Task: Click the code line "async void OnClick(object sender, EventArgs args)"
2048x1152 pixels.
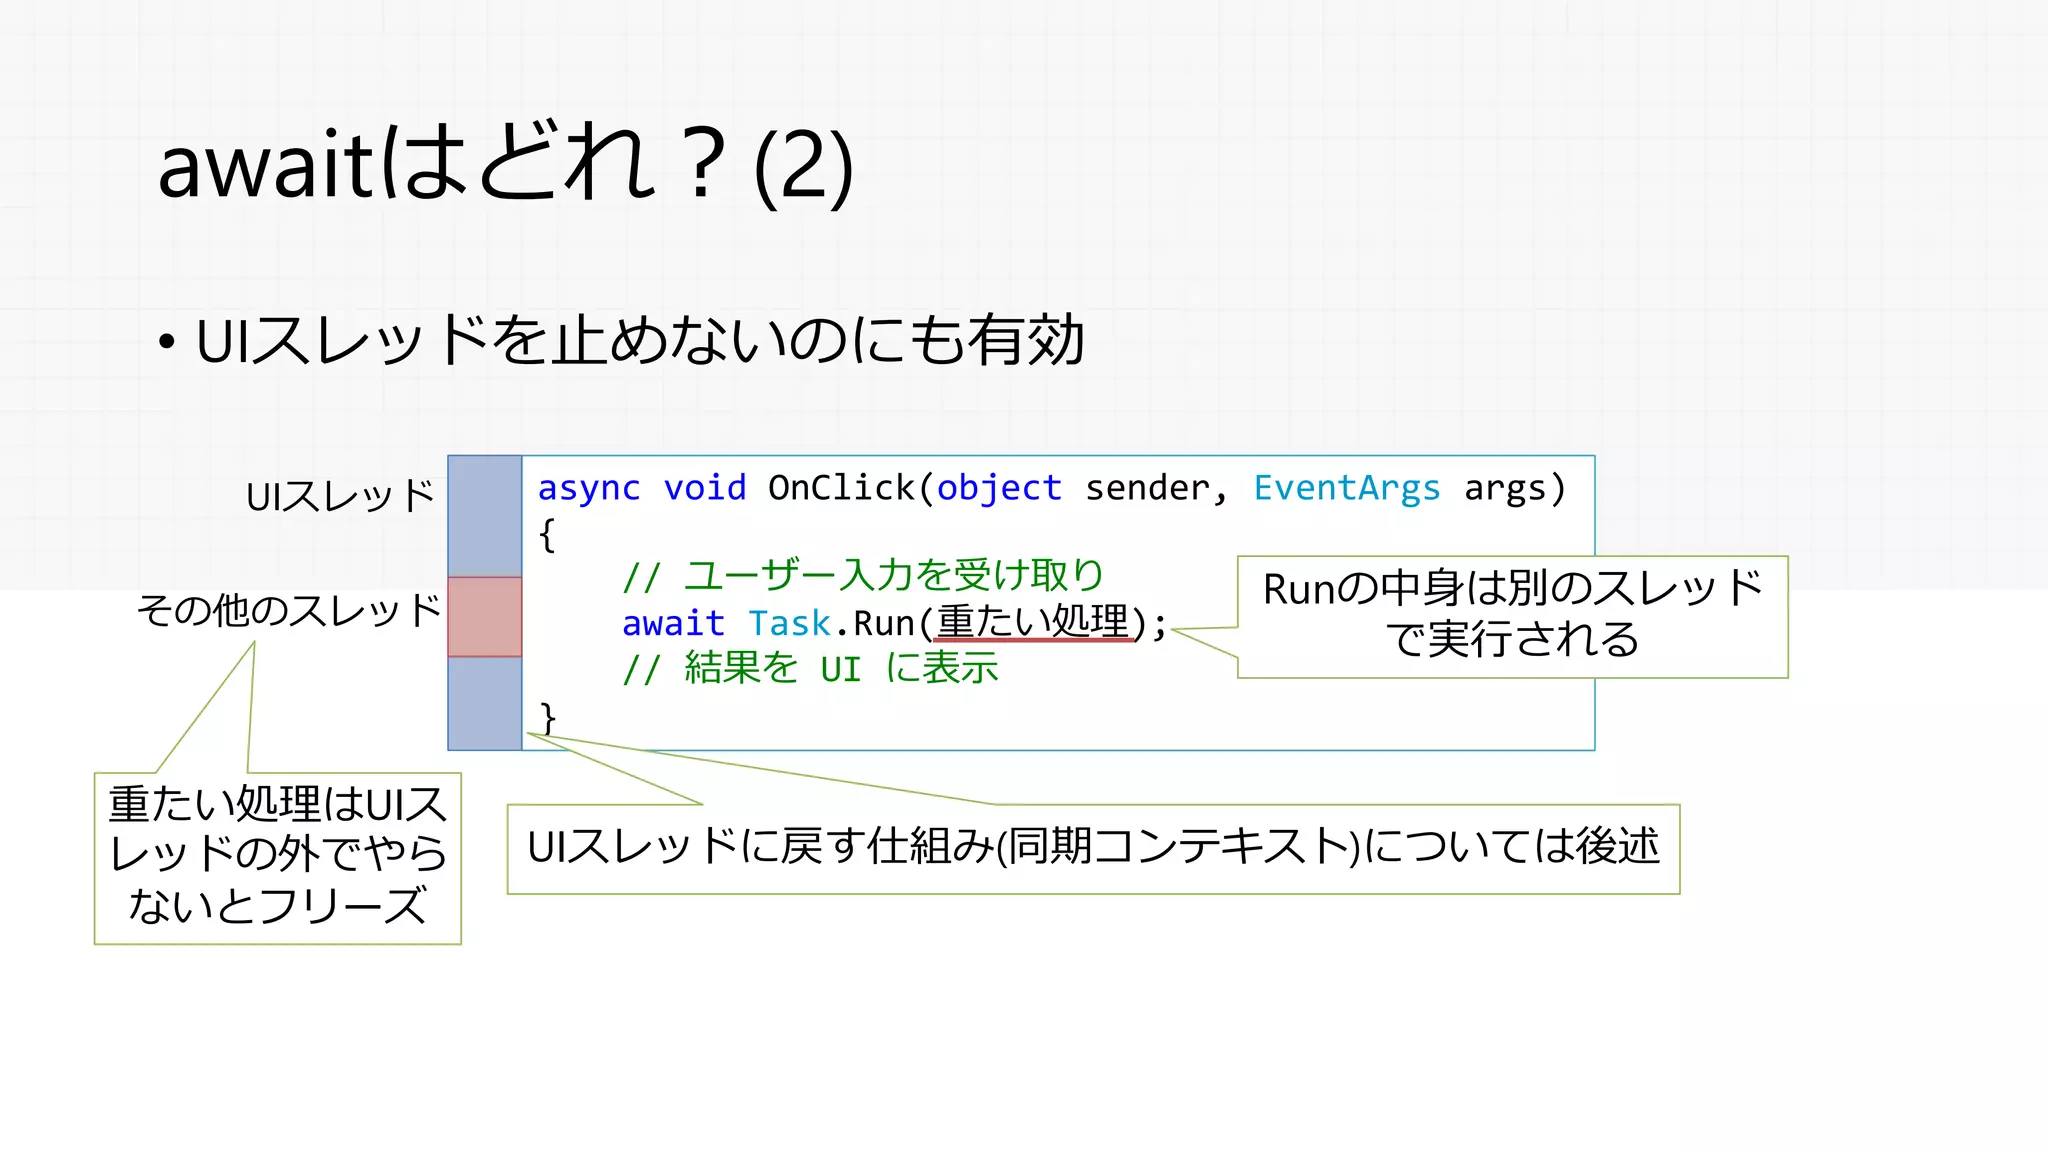Action: (1052, 488)
